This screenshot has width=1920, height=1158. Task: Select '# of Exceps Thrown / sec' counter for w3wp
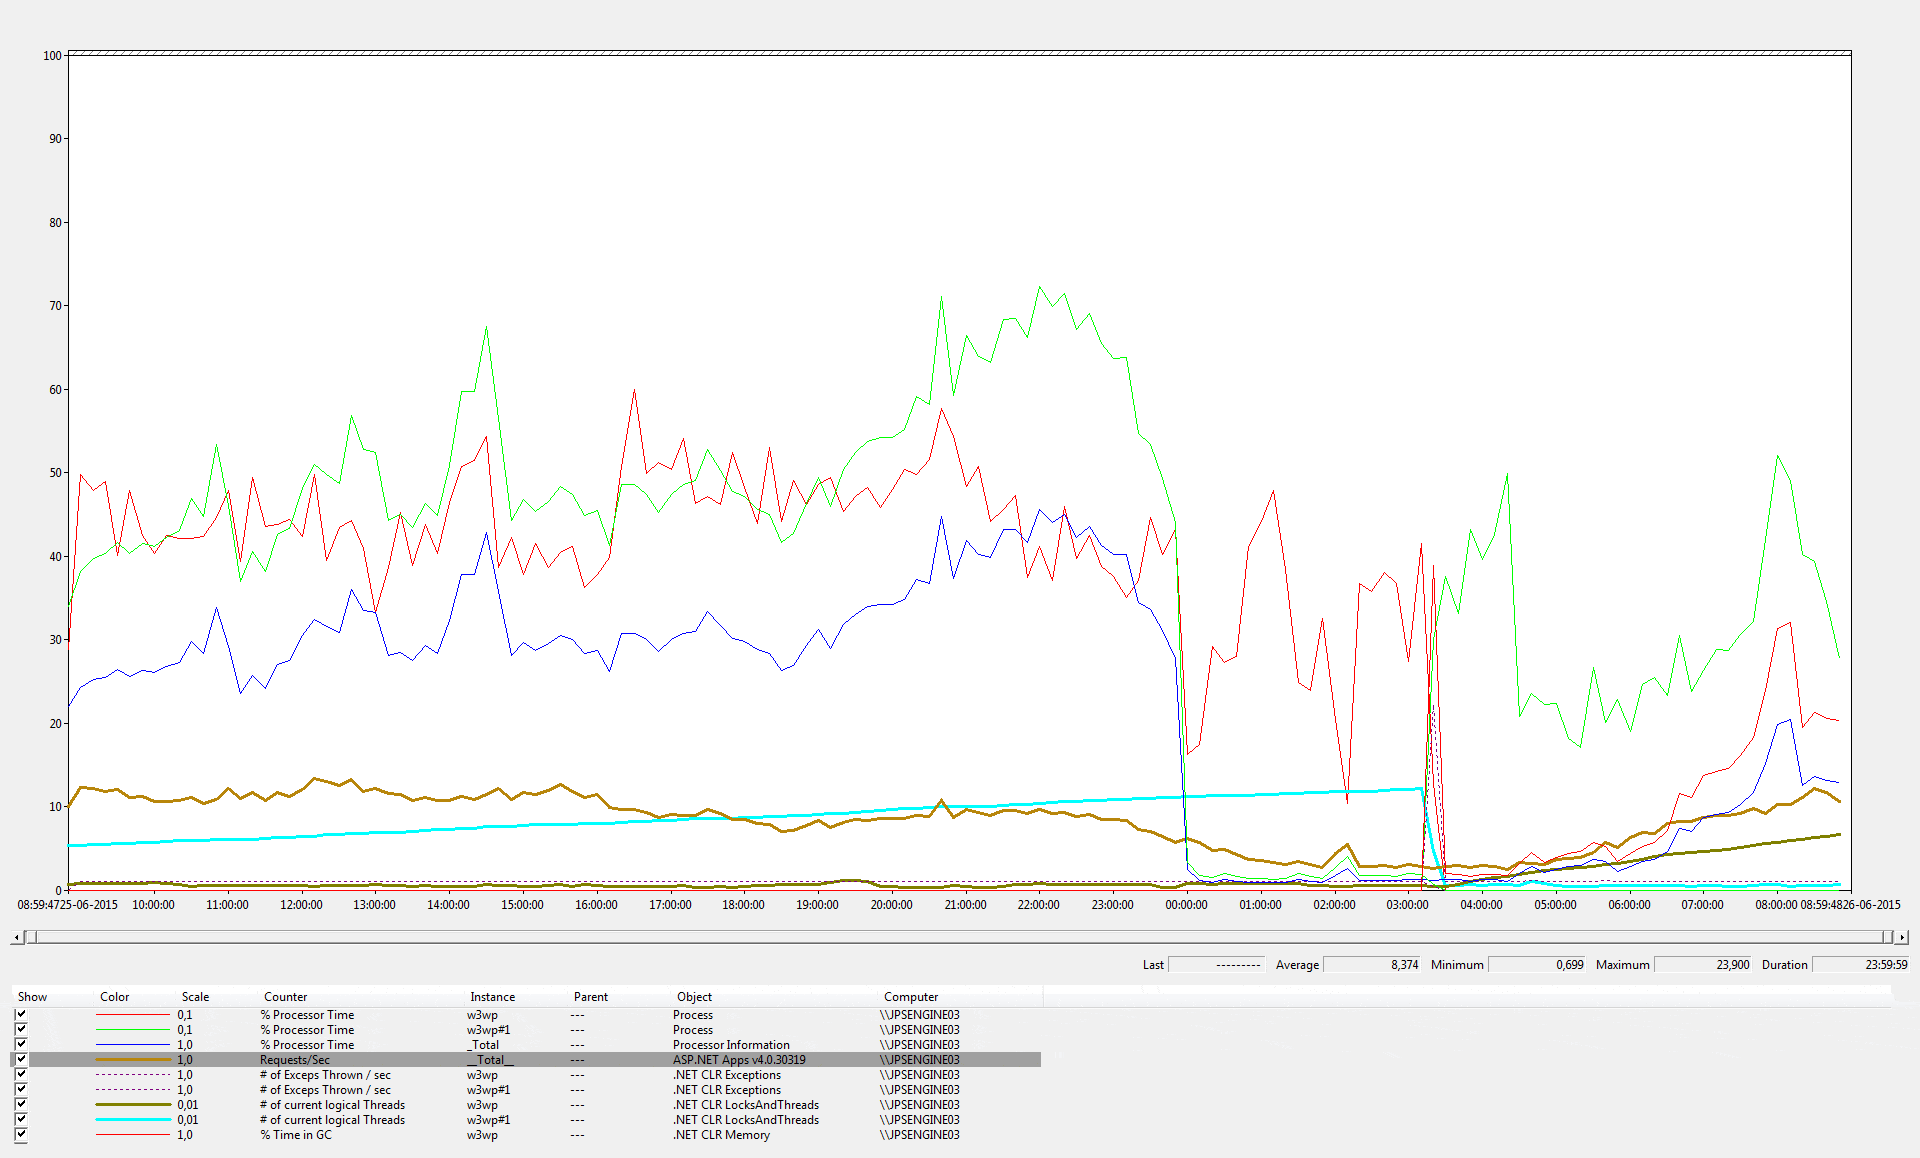tap(325, 1074)
